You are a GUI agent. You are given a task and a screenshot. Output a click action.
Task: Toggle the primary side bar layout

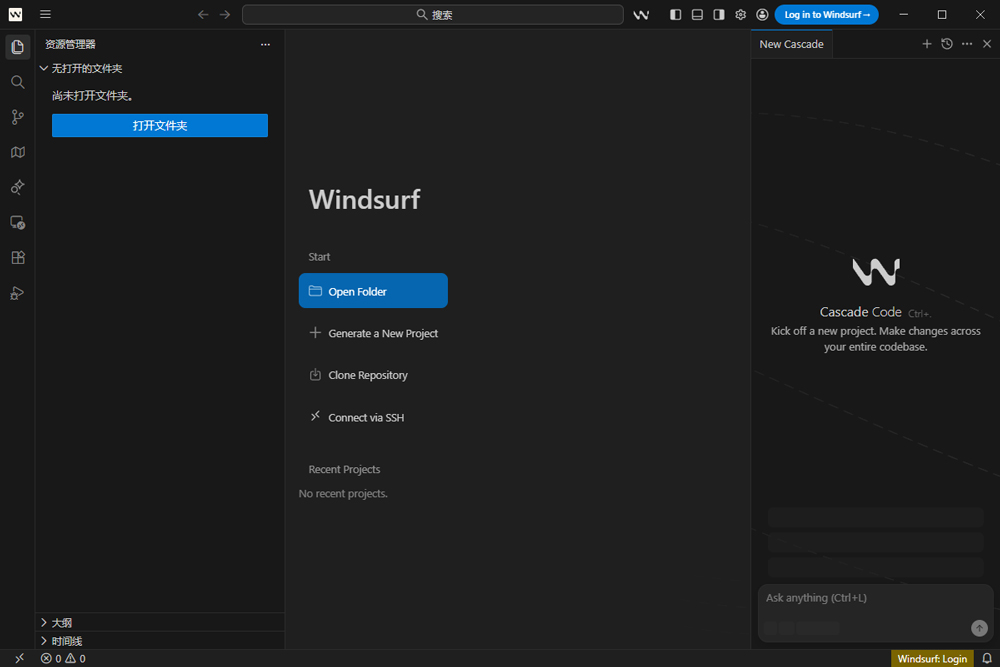point(675,14)
